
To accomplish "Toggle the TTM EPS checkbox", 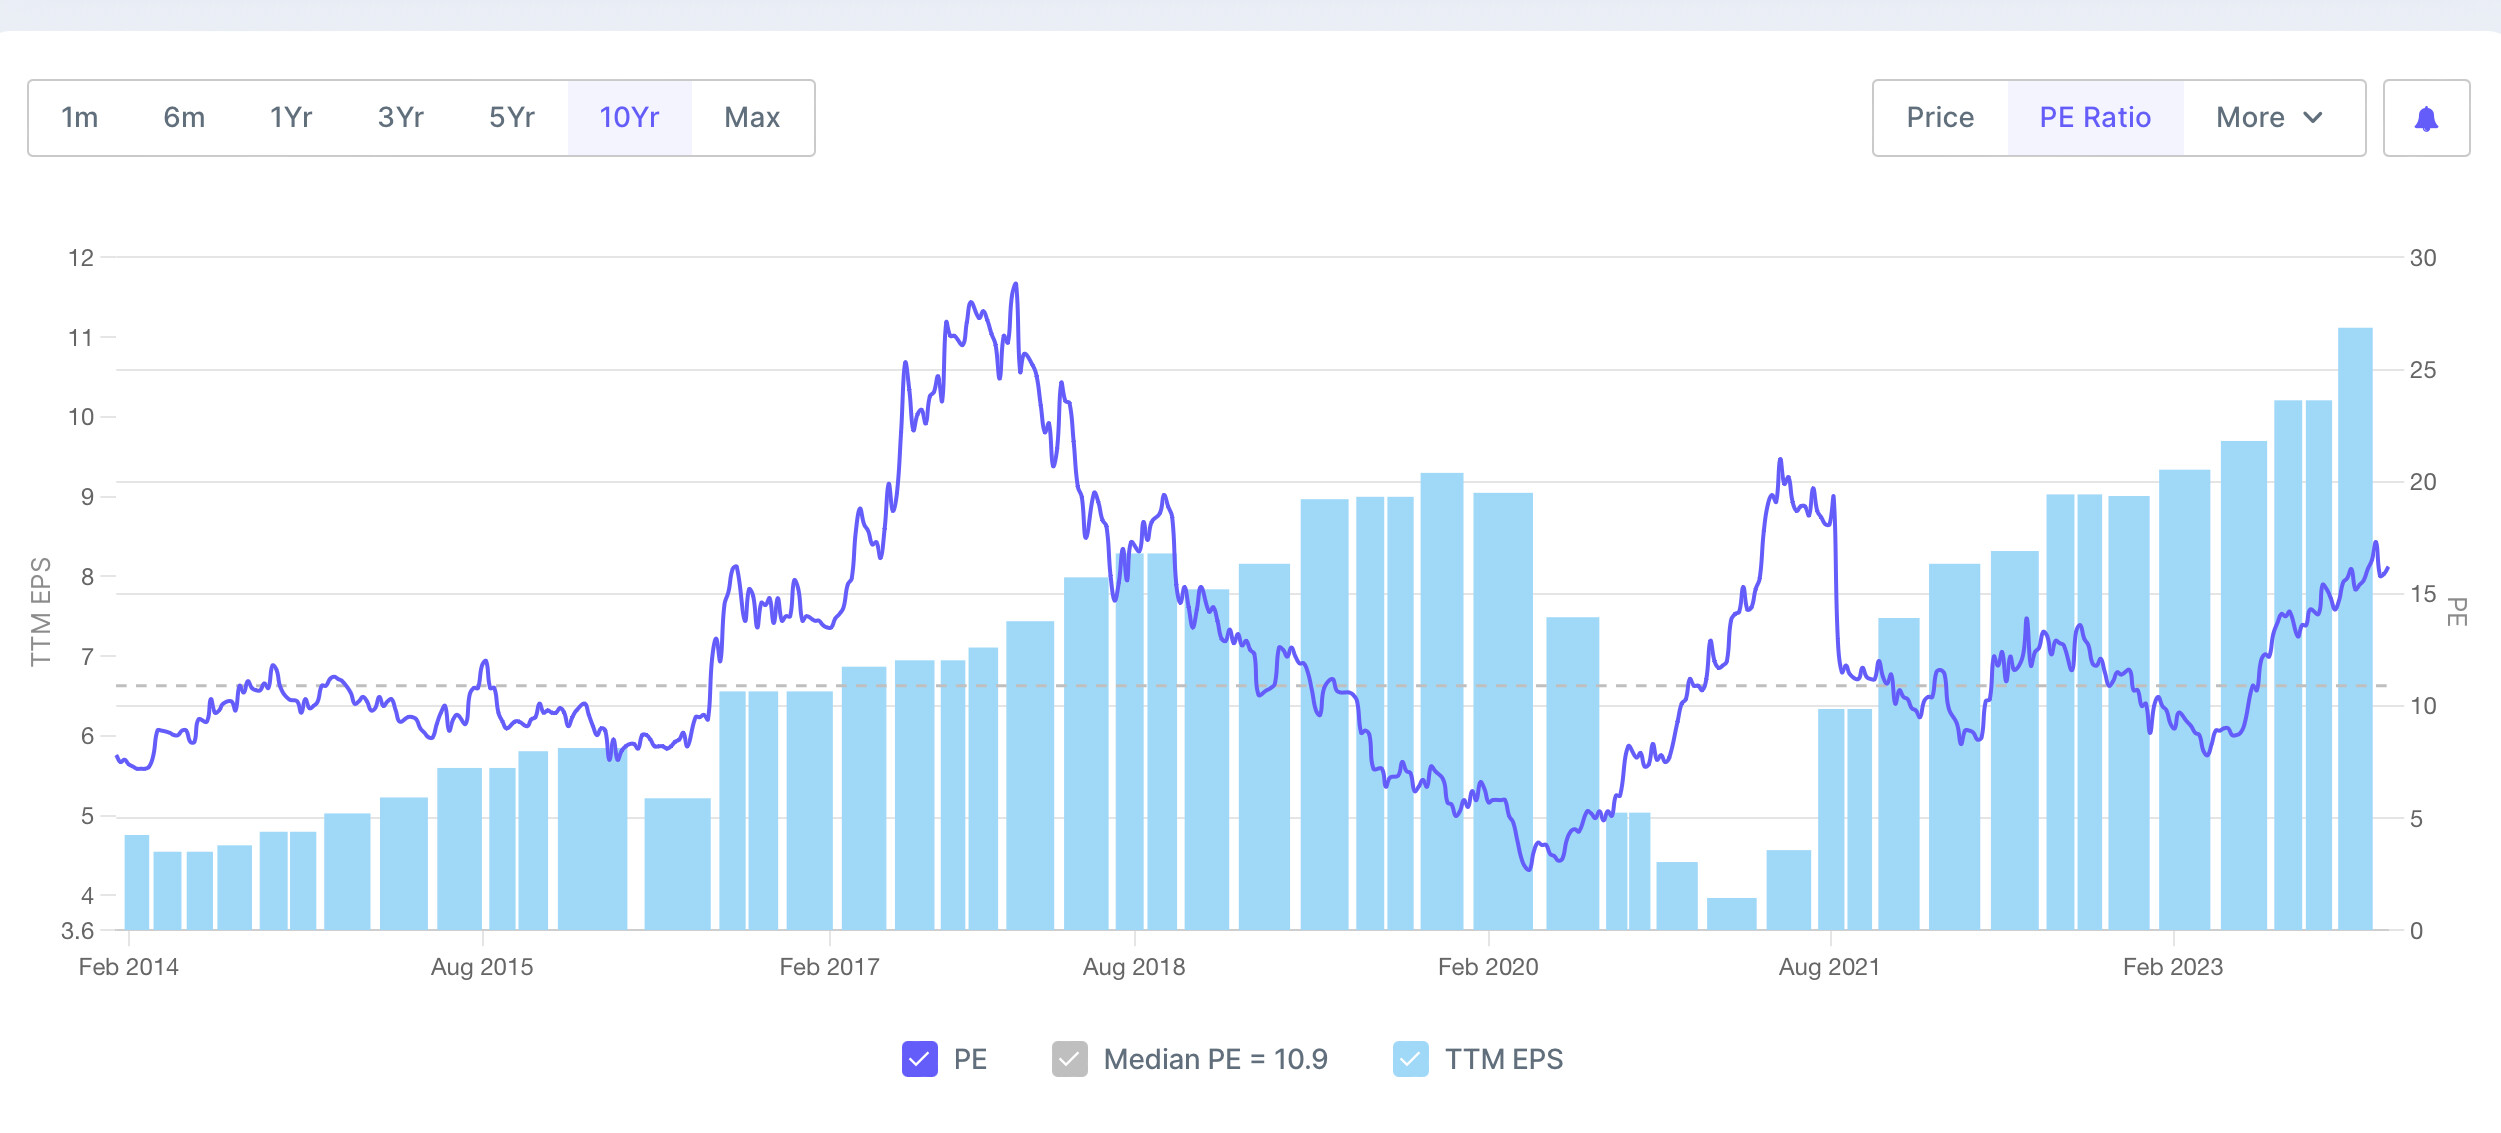I will (1410, 1059).
